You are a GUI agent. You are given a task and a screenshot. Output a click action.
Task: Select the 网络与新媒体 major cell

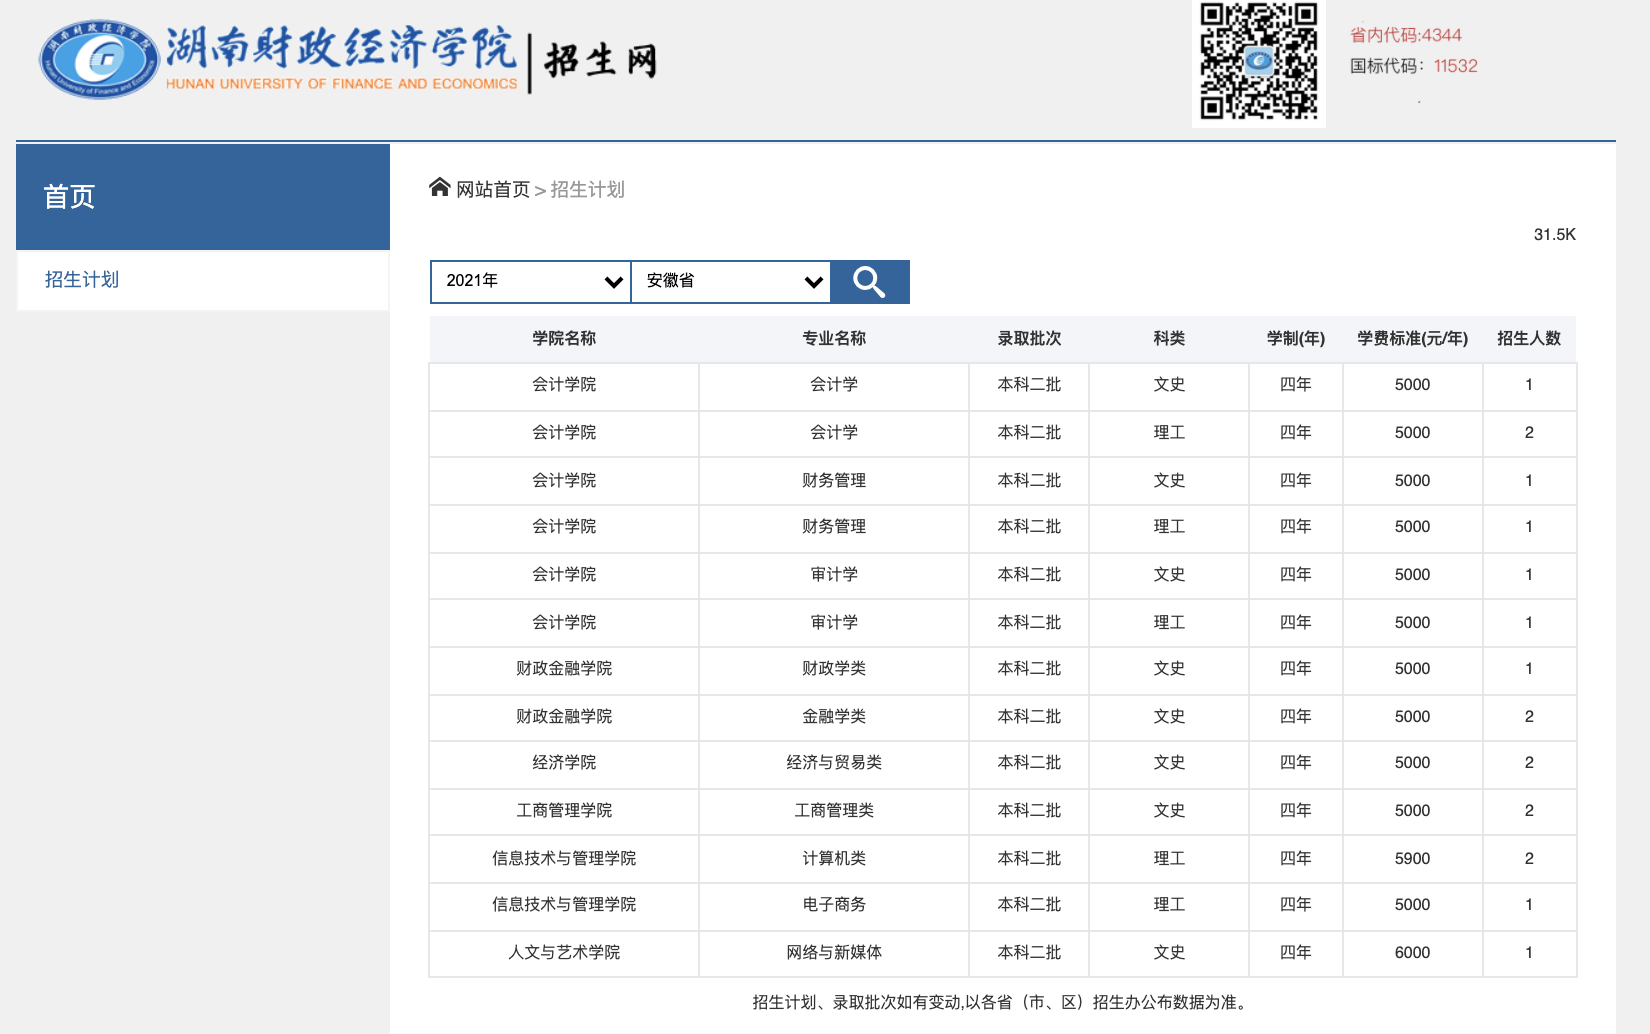[834, 953]
